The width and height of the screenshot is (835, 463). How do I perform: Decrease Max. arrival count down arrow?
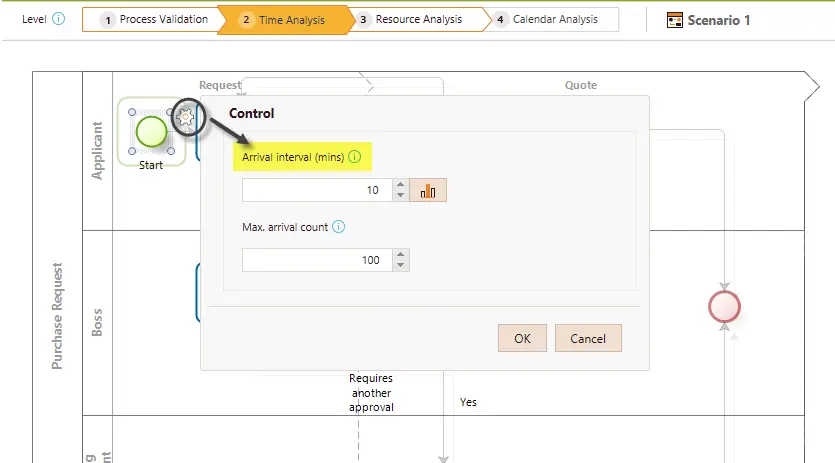point(400,265)
